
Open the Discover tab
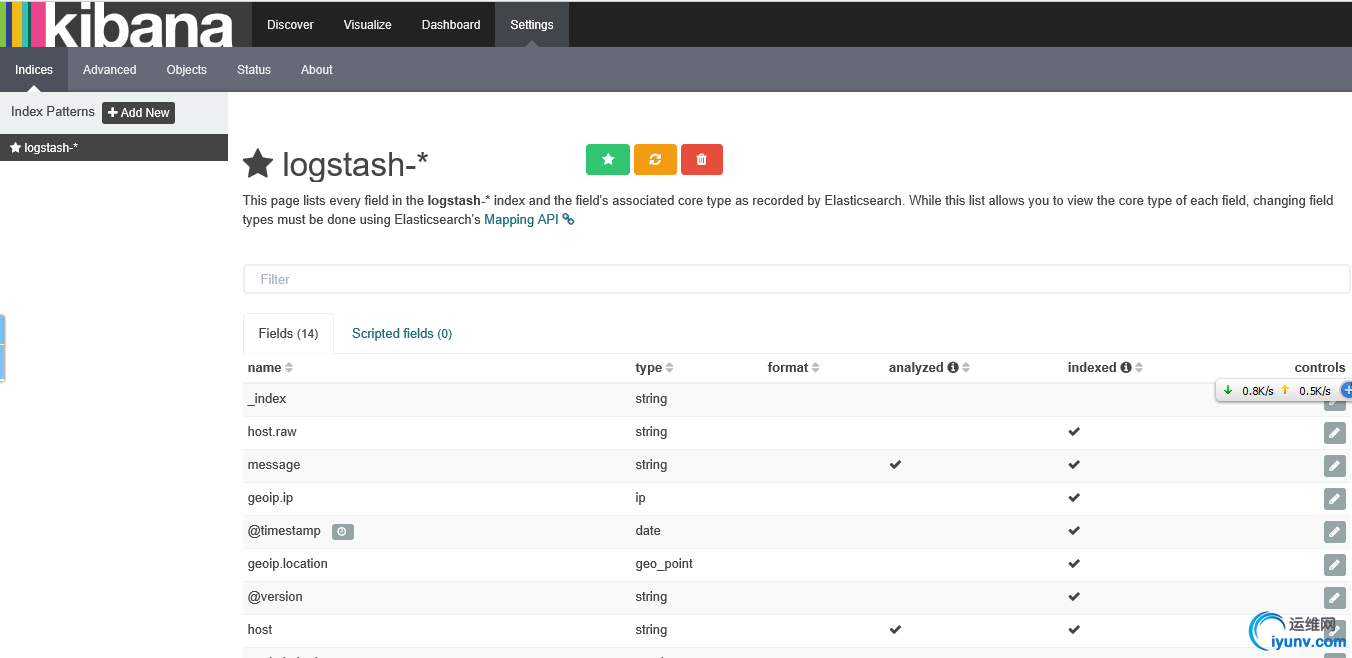(291, 24)
